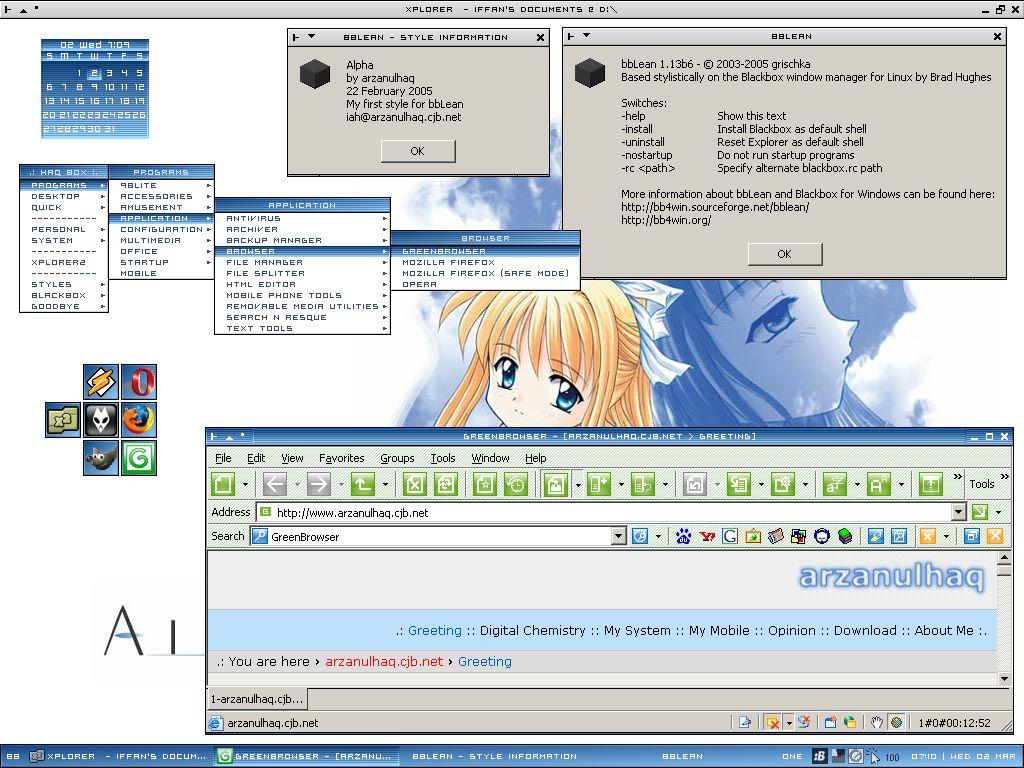Open the search box dropdown arrow
The image size is (1024, 768).
tap(618, 536)
